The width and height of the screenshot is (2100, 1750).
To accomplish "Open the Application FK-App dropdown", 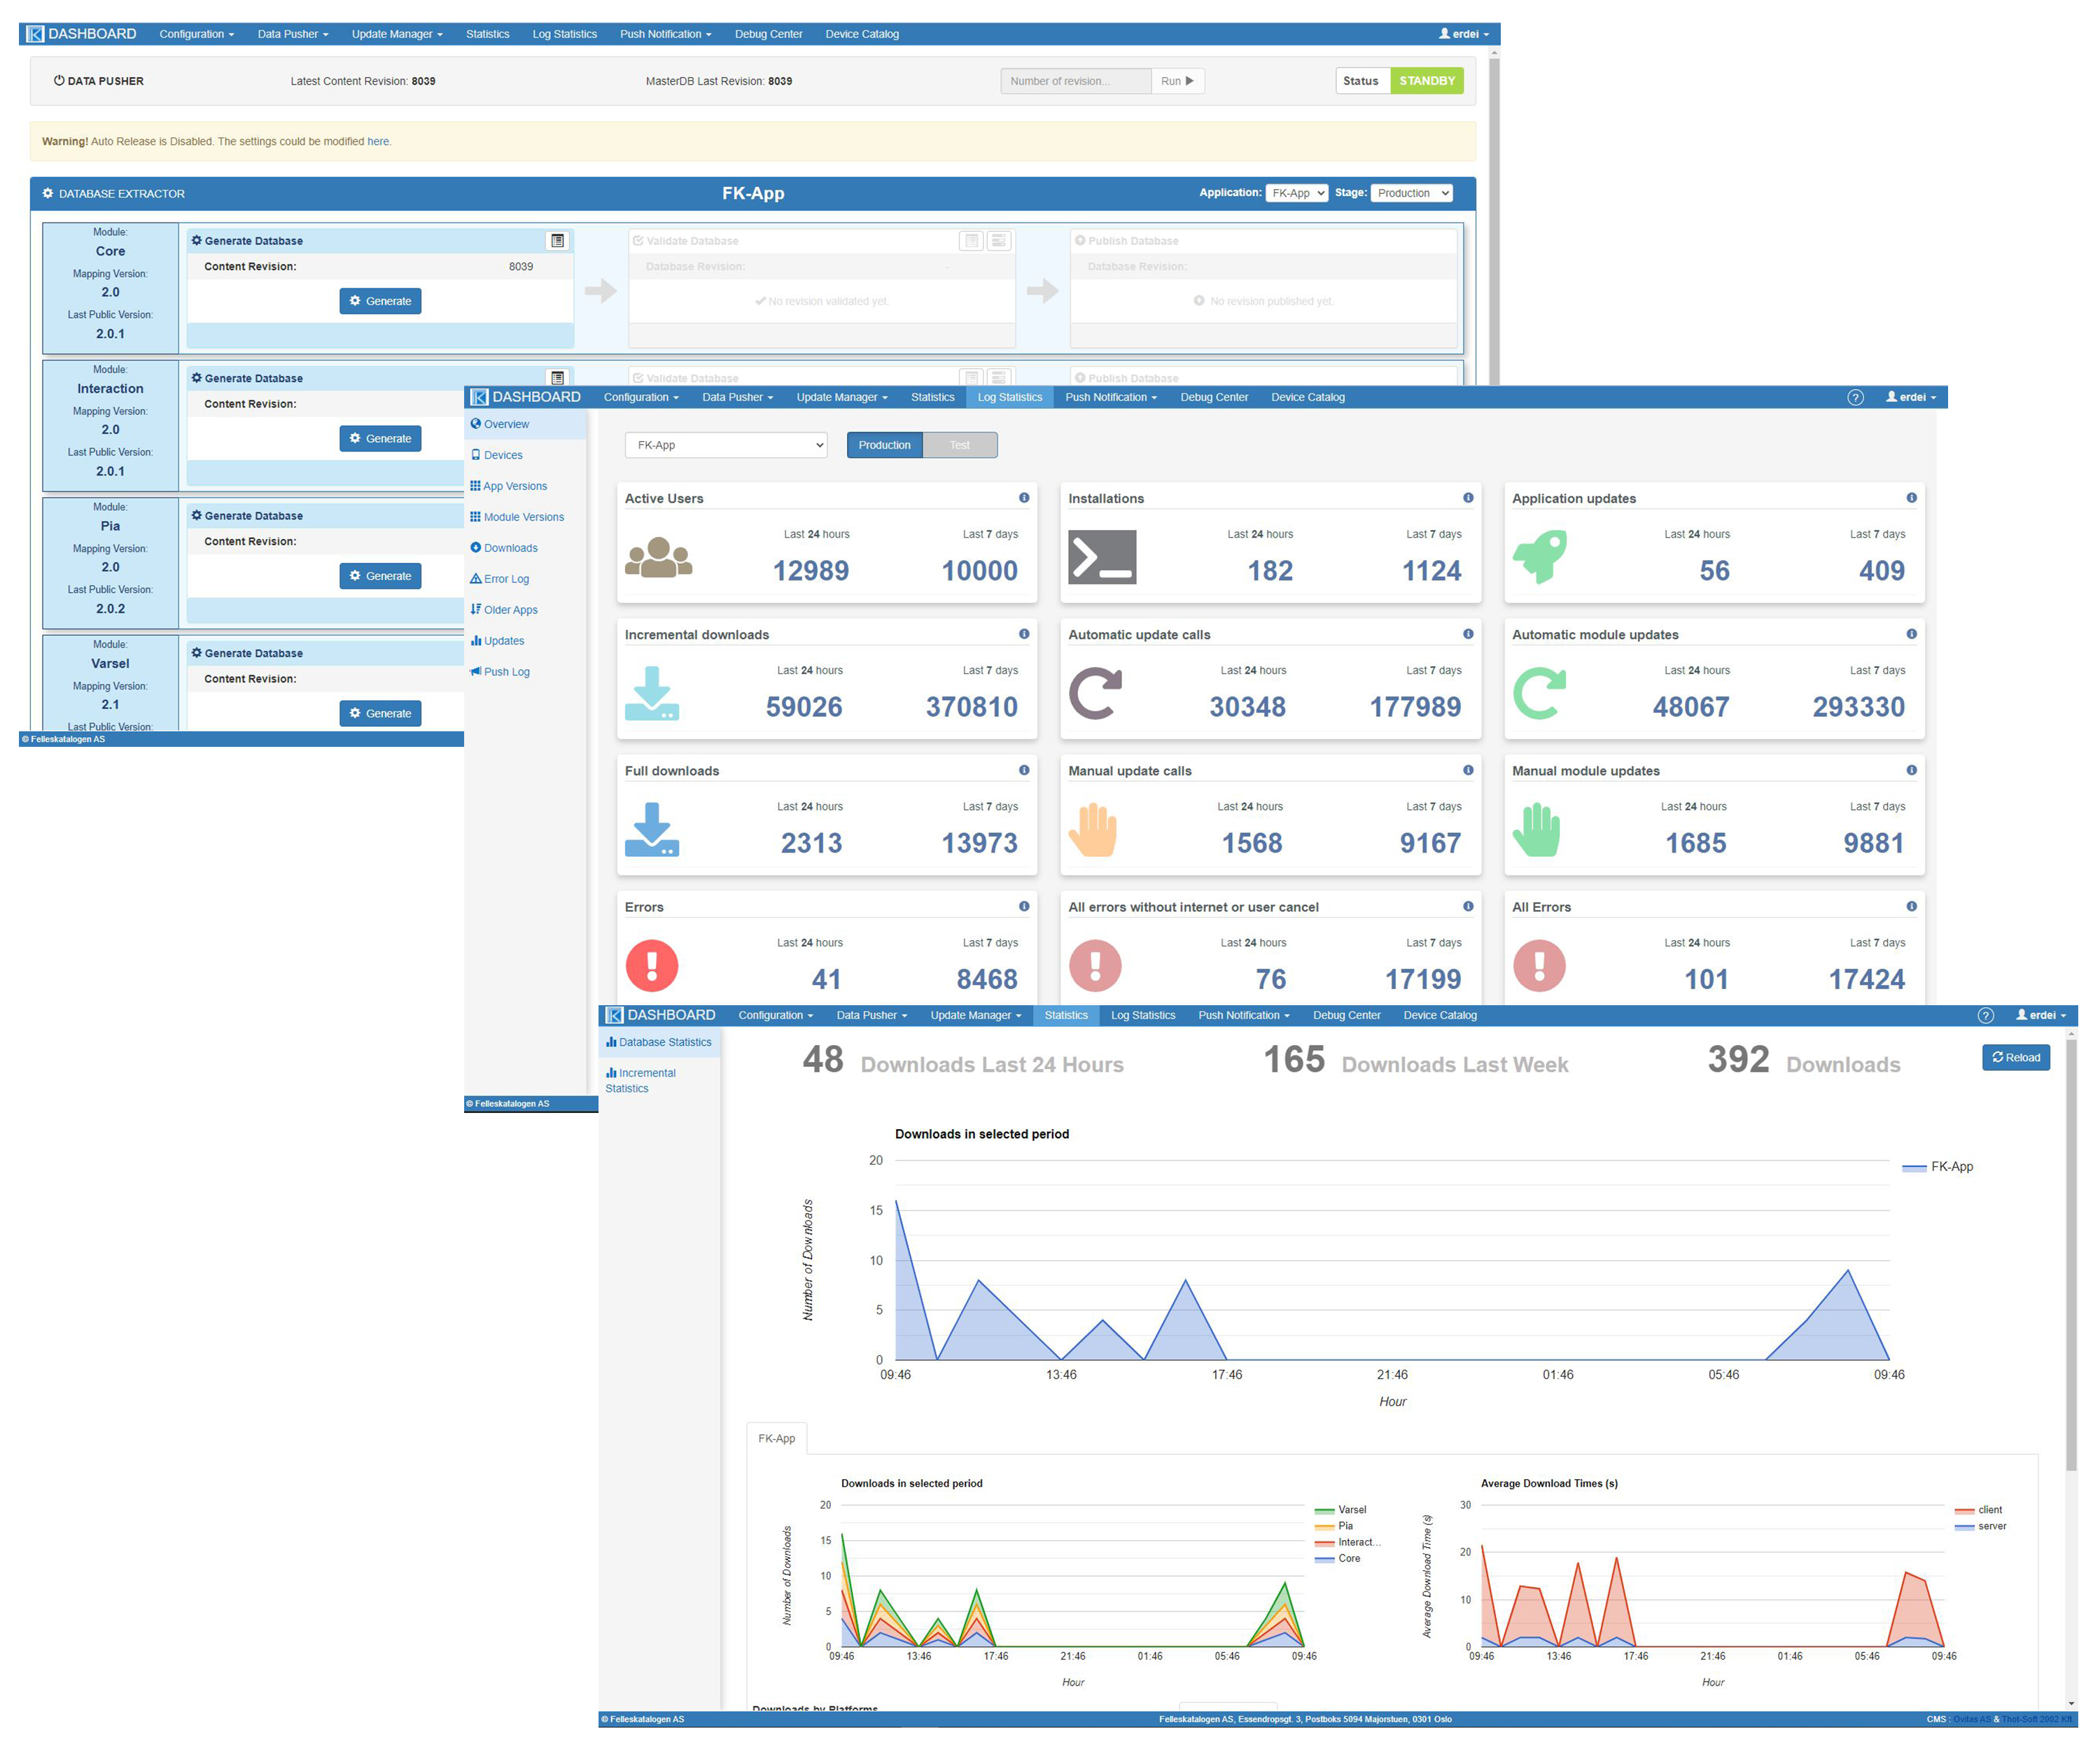I will (x=1296, y=193).
